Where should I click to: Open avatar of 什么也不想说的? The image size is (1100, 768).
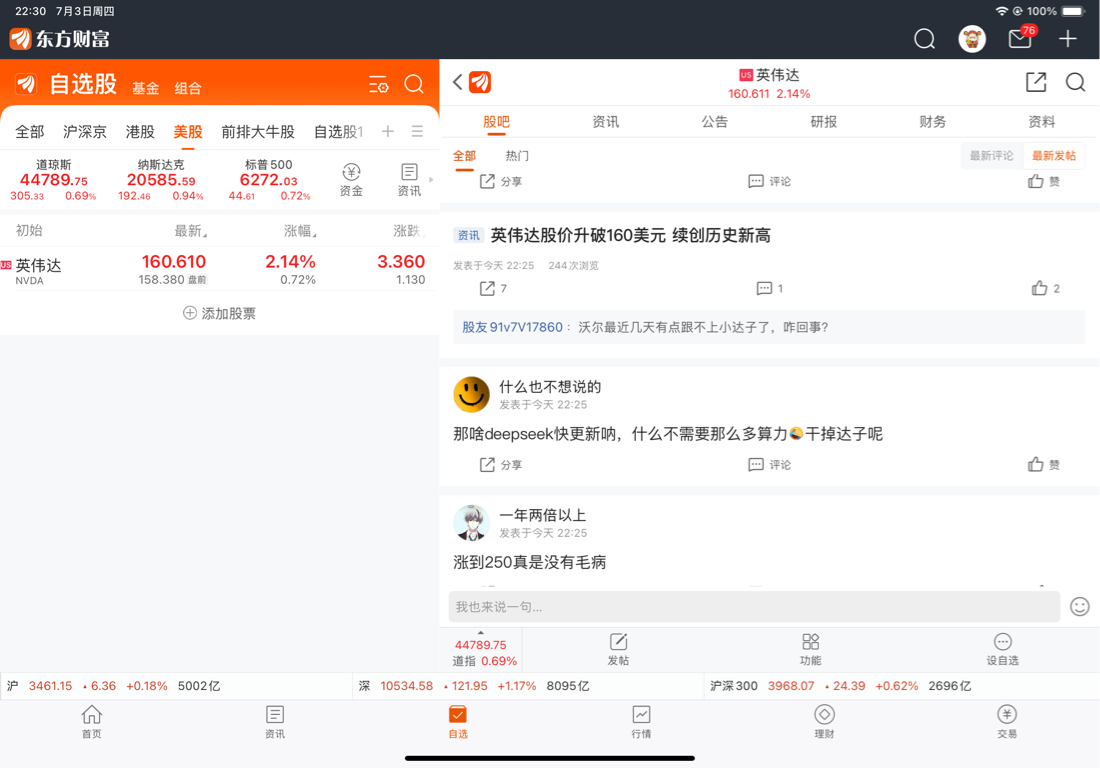pos(471,394)
